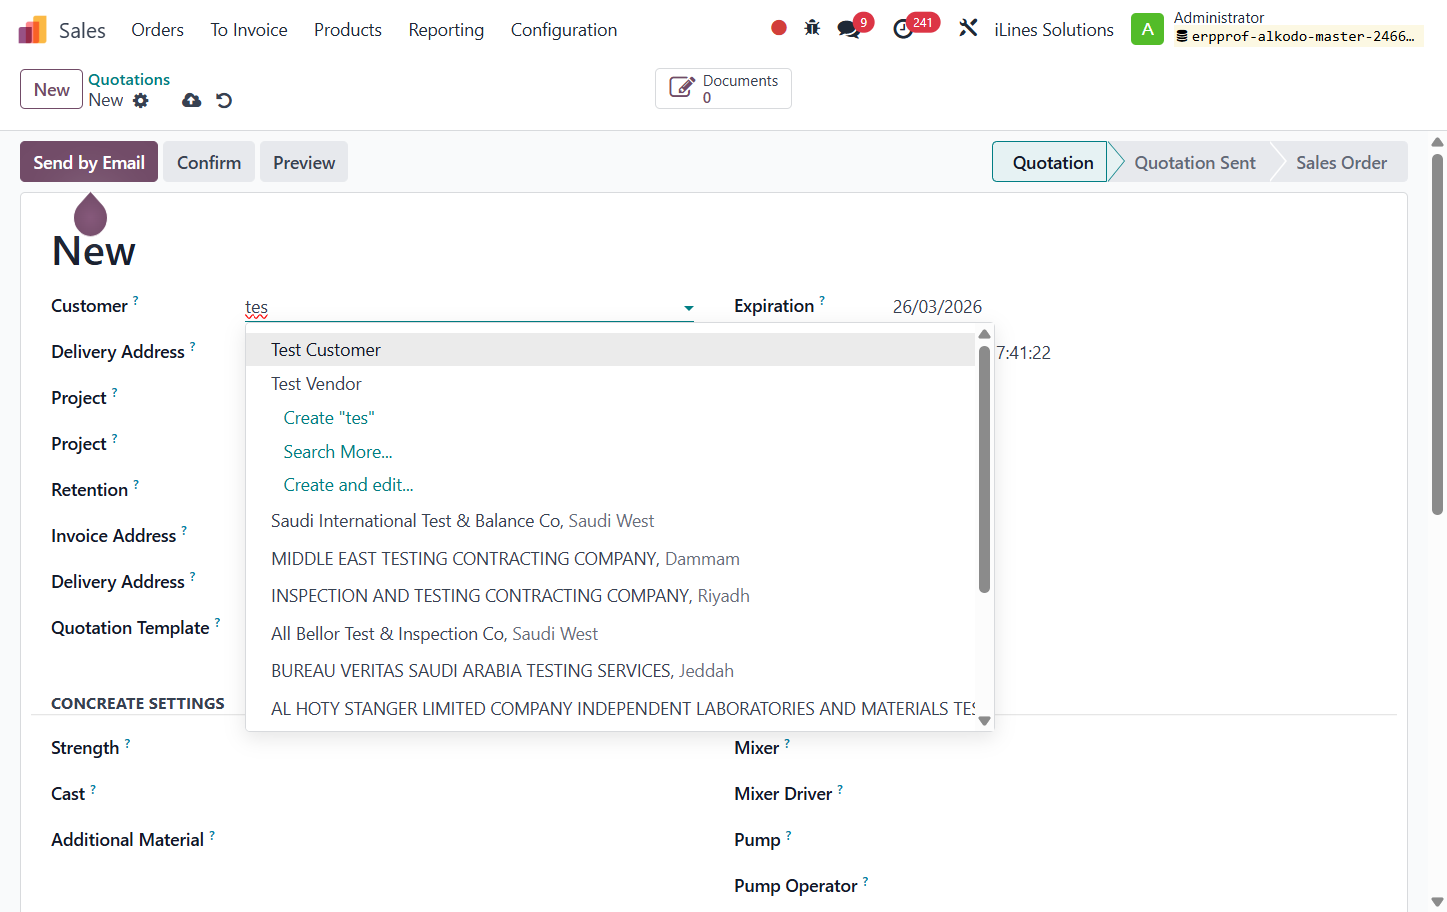Choose Test Vendor from suggestions
This screenshot has height=912, width=1447.
coord(610,384)
